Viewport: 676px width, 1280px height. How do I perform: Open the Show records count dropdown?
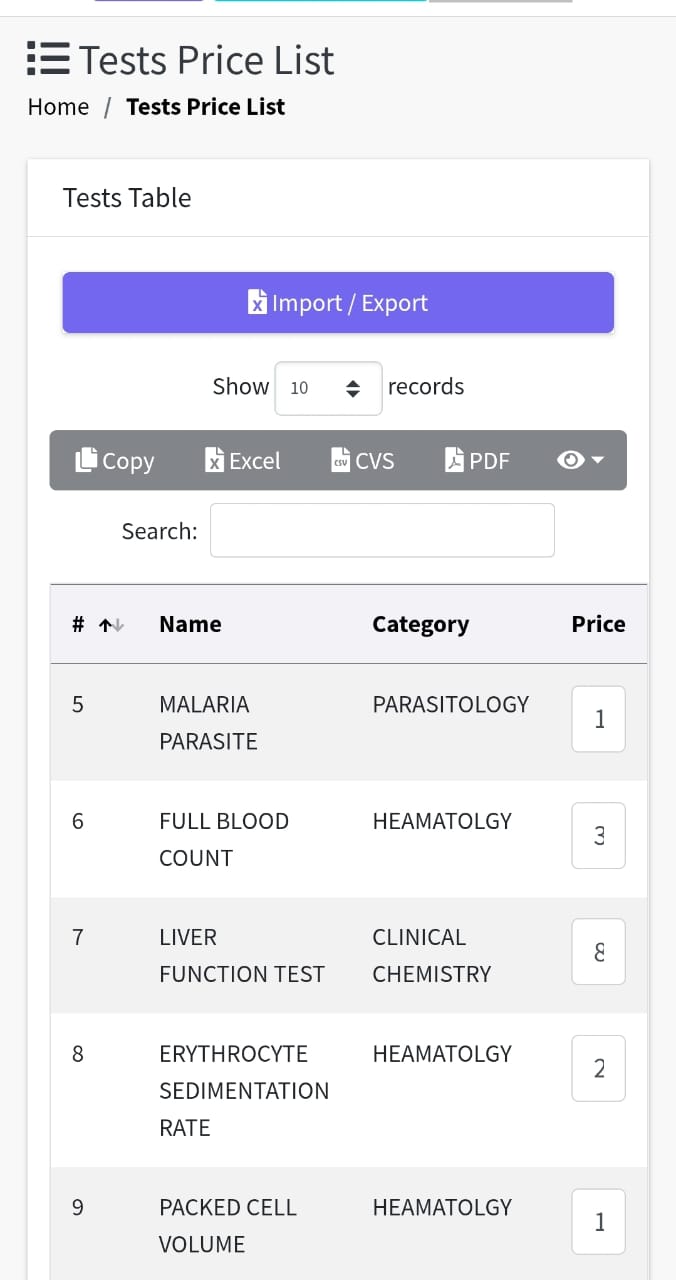[x=328, y=388]
